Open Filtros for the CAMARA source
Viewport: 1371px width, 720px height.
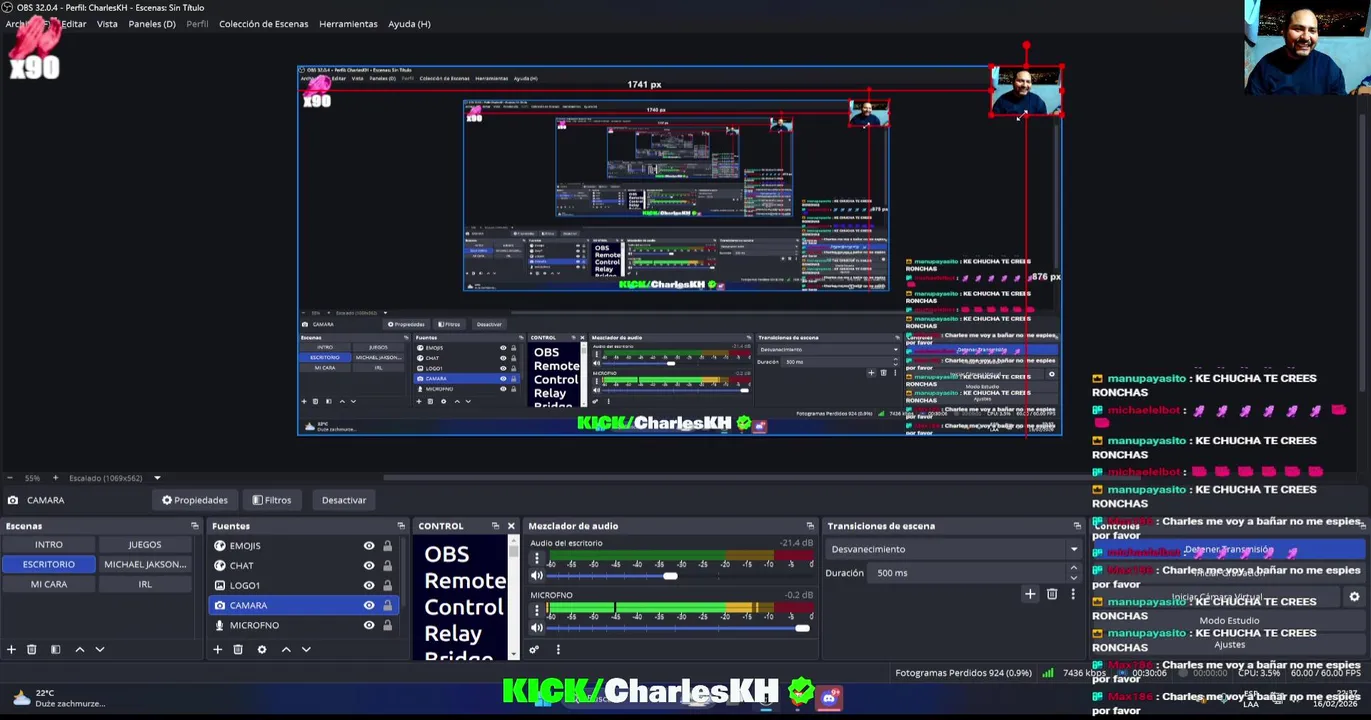272,500
